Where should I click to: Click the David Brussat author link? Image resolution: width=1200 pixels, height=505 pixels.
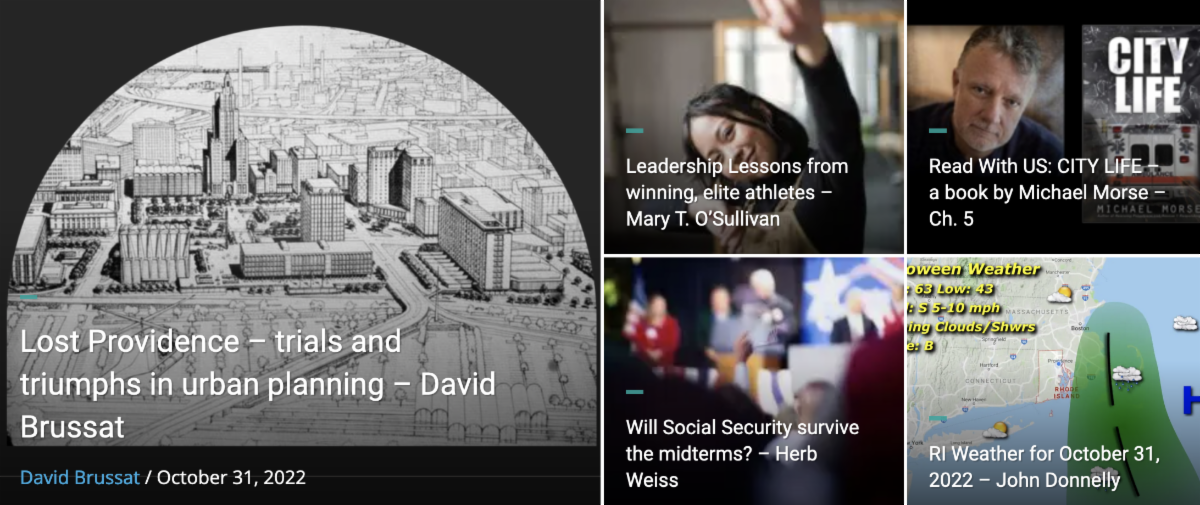[80, 477]
